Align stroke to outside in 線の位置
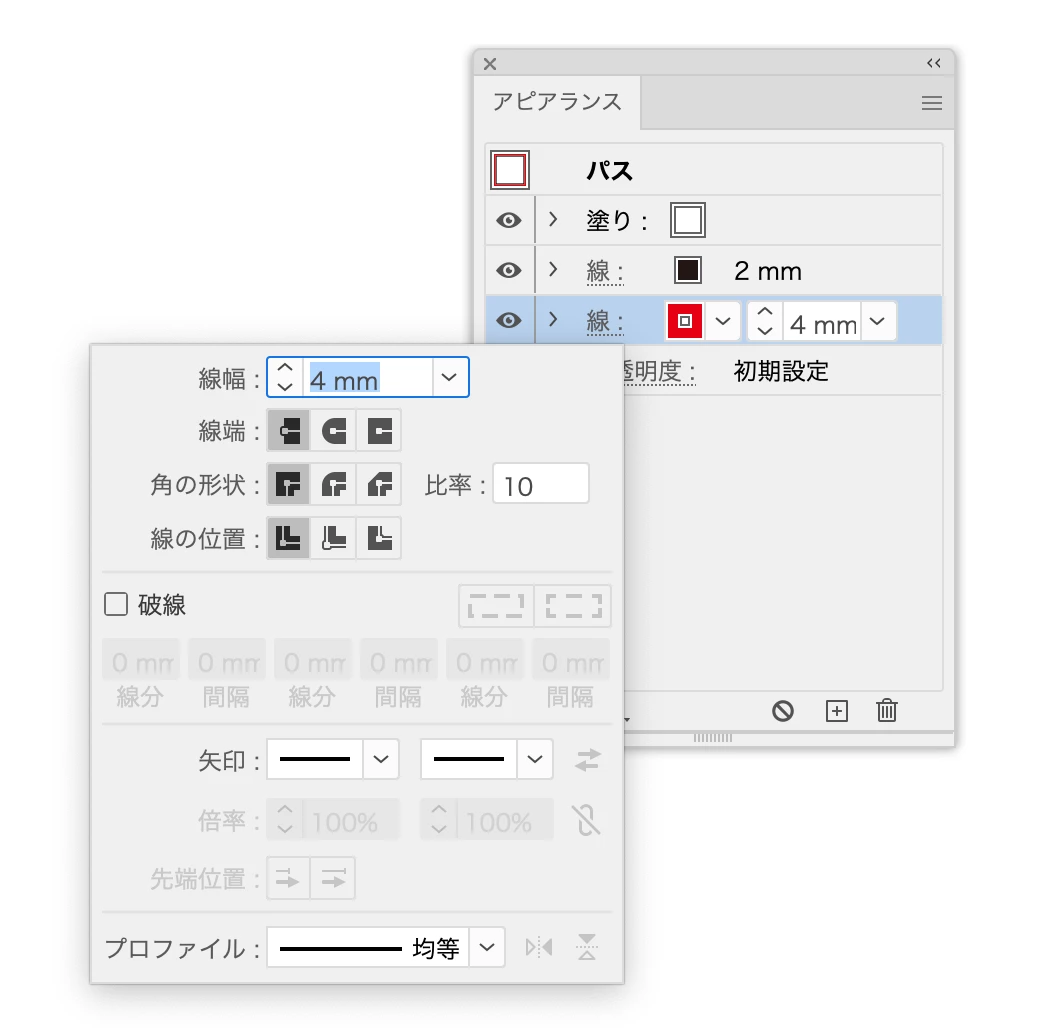The width and height of the screenshot is (1038, 1036). pos(379,538)
